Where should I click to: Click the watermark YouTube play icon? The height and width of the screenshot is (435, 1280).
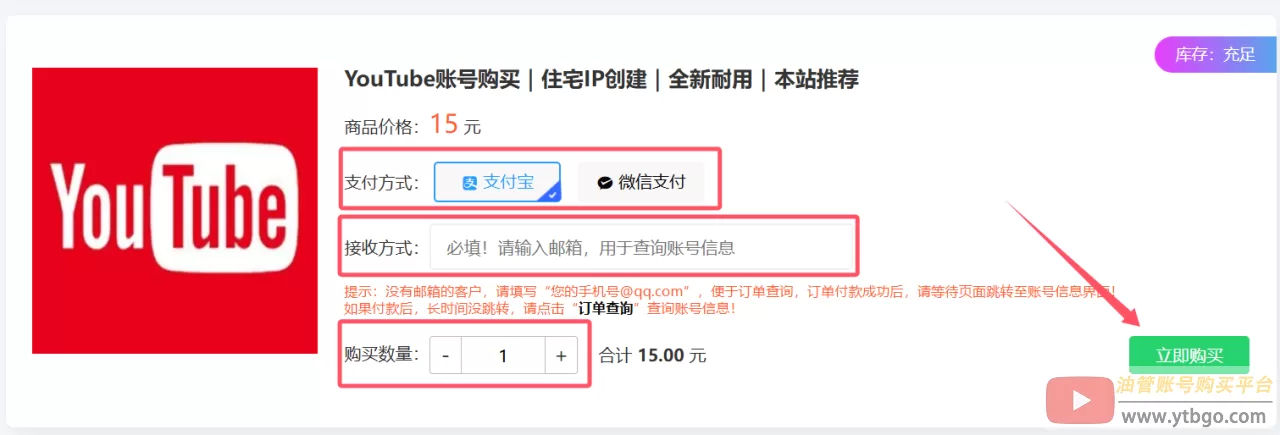pos(1080,400)
